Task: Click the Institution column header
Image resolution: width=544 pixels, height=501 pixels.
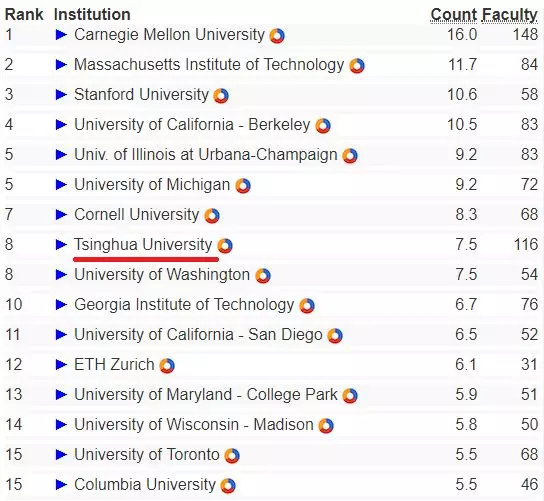Action: click(92, 15)
